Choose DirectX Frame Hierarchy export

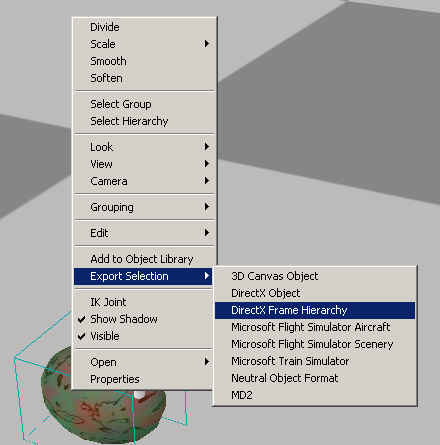(315, 310)
